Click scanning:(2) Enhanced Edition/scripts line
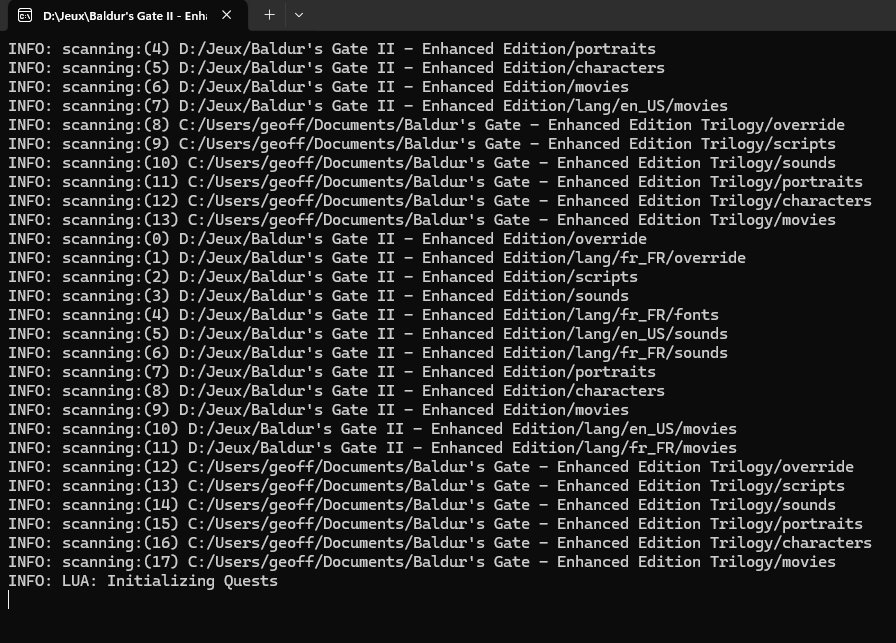Image resolution: width=896 pixels, height=643 pixels. tap(323, 277)
